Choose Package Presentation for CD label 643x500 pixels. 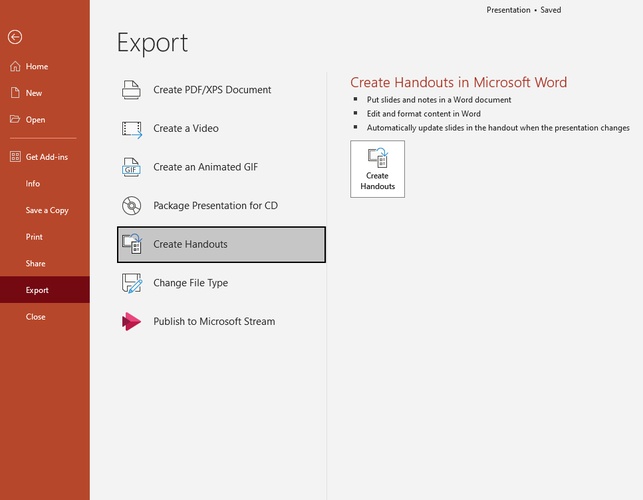click(215, 205)
